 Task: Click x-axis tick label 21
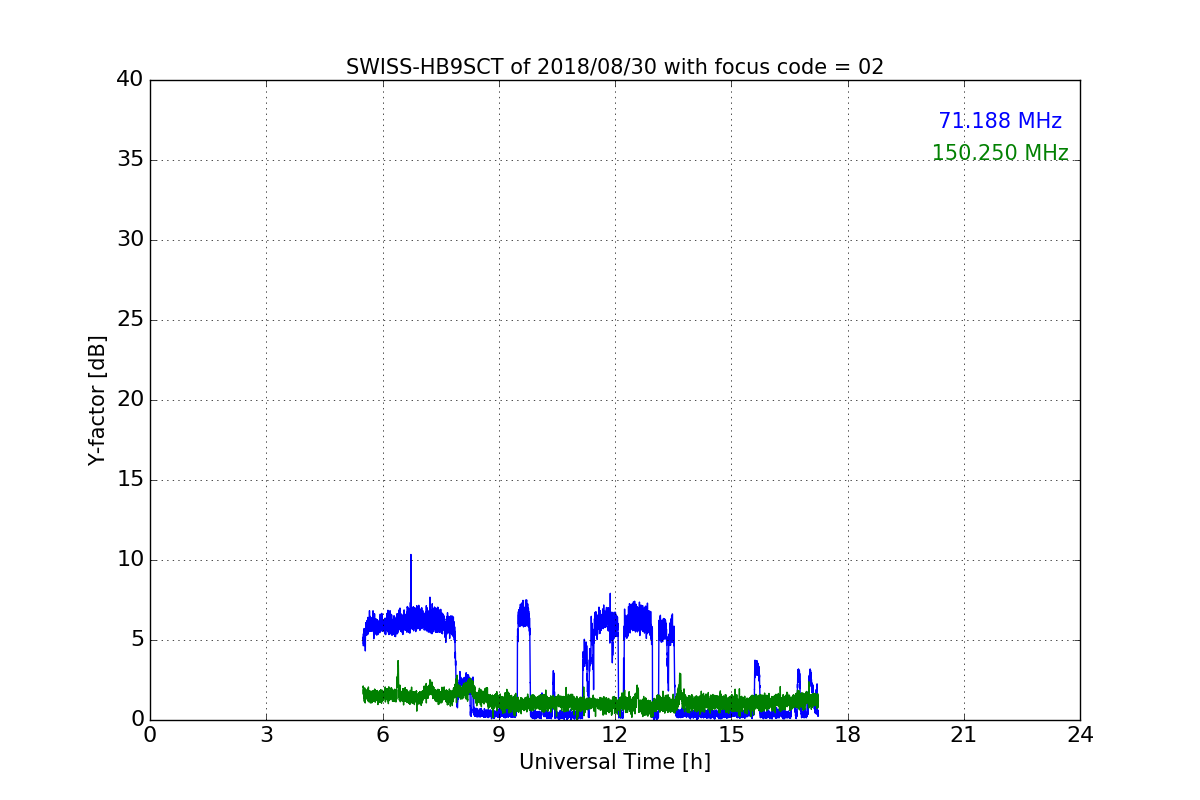(x=964, y=734)
